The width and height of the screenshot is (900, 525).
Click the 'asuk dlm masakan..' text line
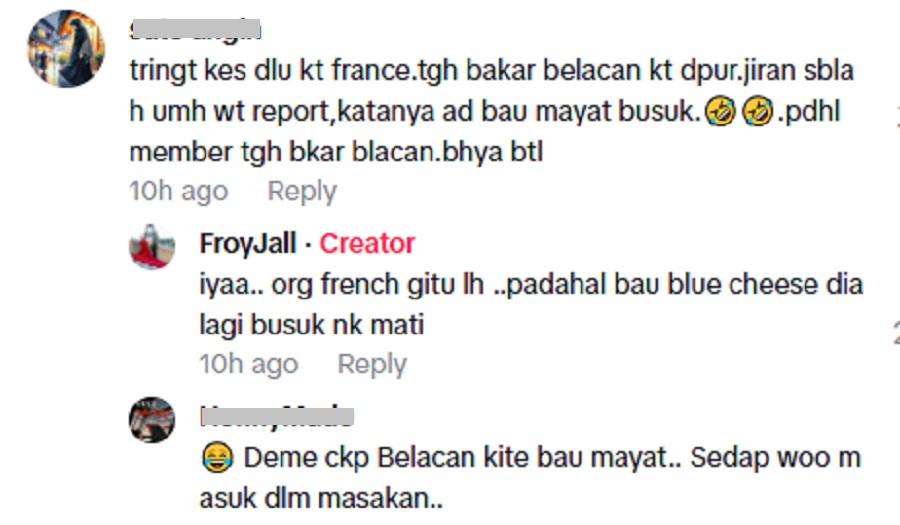pos(321,499)
